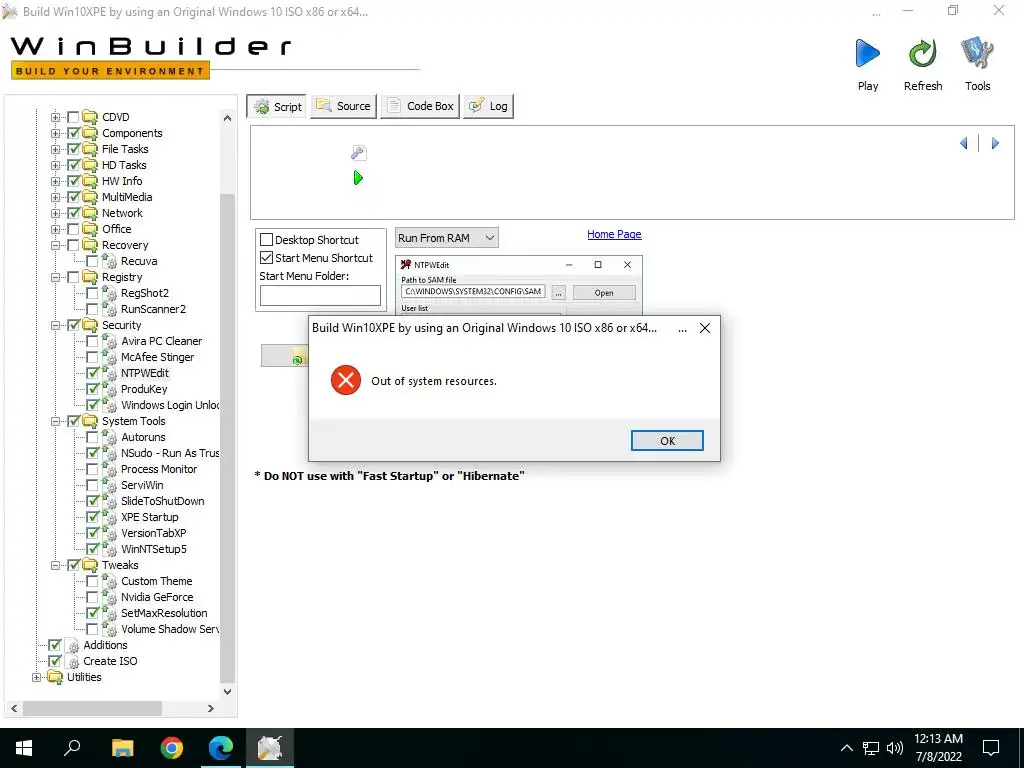Click the Components folder icon
Screen dimensions: 1024x768
(90, 133)
